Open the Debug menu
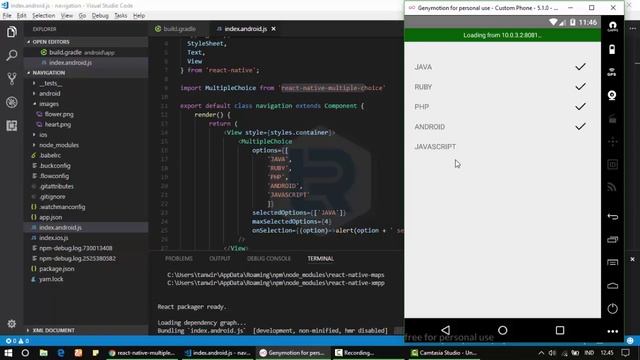Screen dimensions: 640x360 [100, 16]
